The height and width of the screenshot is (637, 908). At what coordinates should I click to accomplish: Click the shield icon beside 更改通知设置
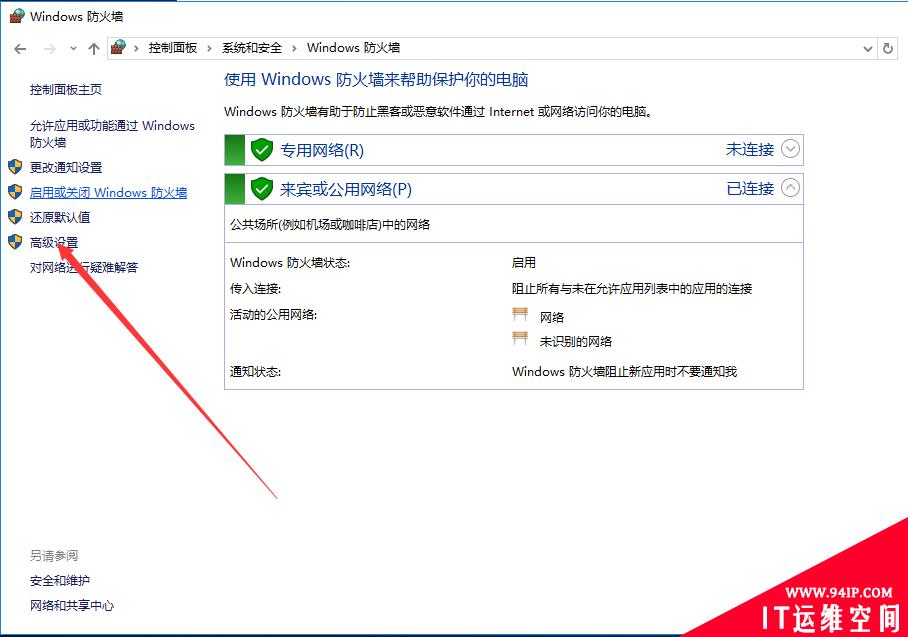click(16, 167)
